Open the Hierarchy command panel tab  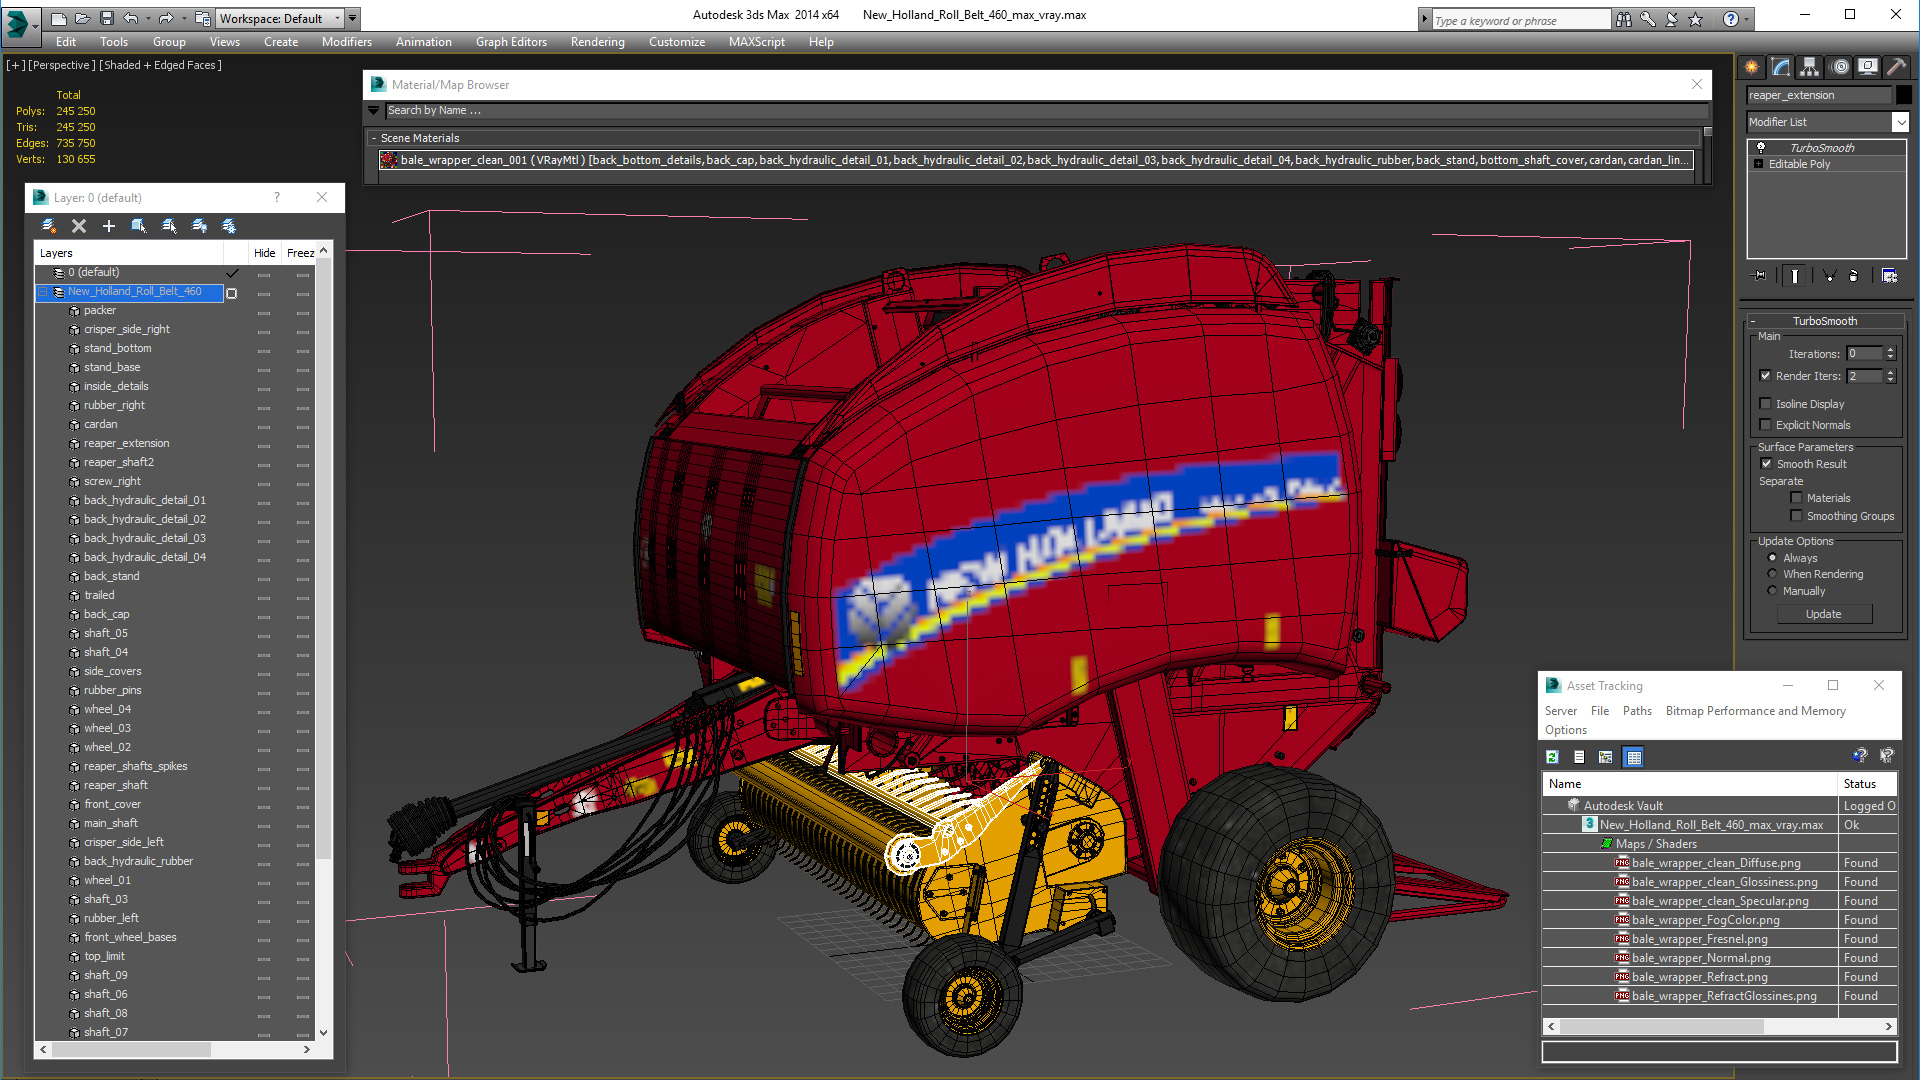click(1810, 67)
